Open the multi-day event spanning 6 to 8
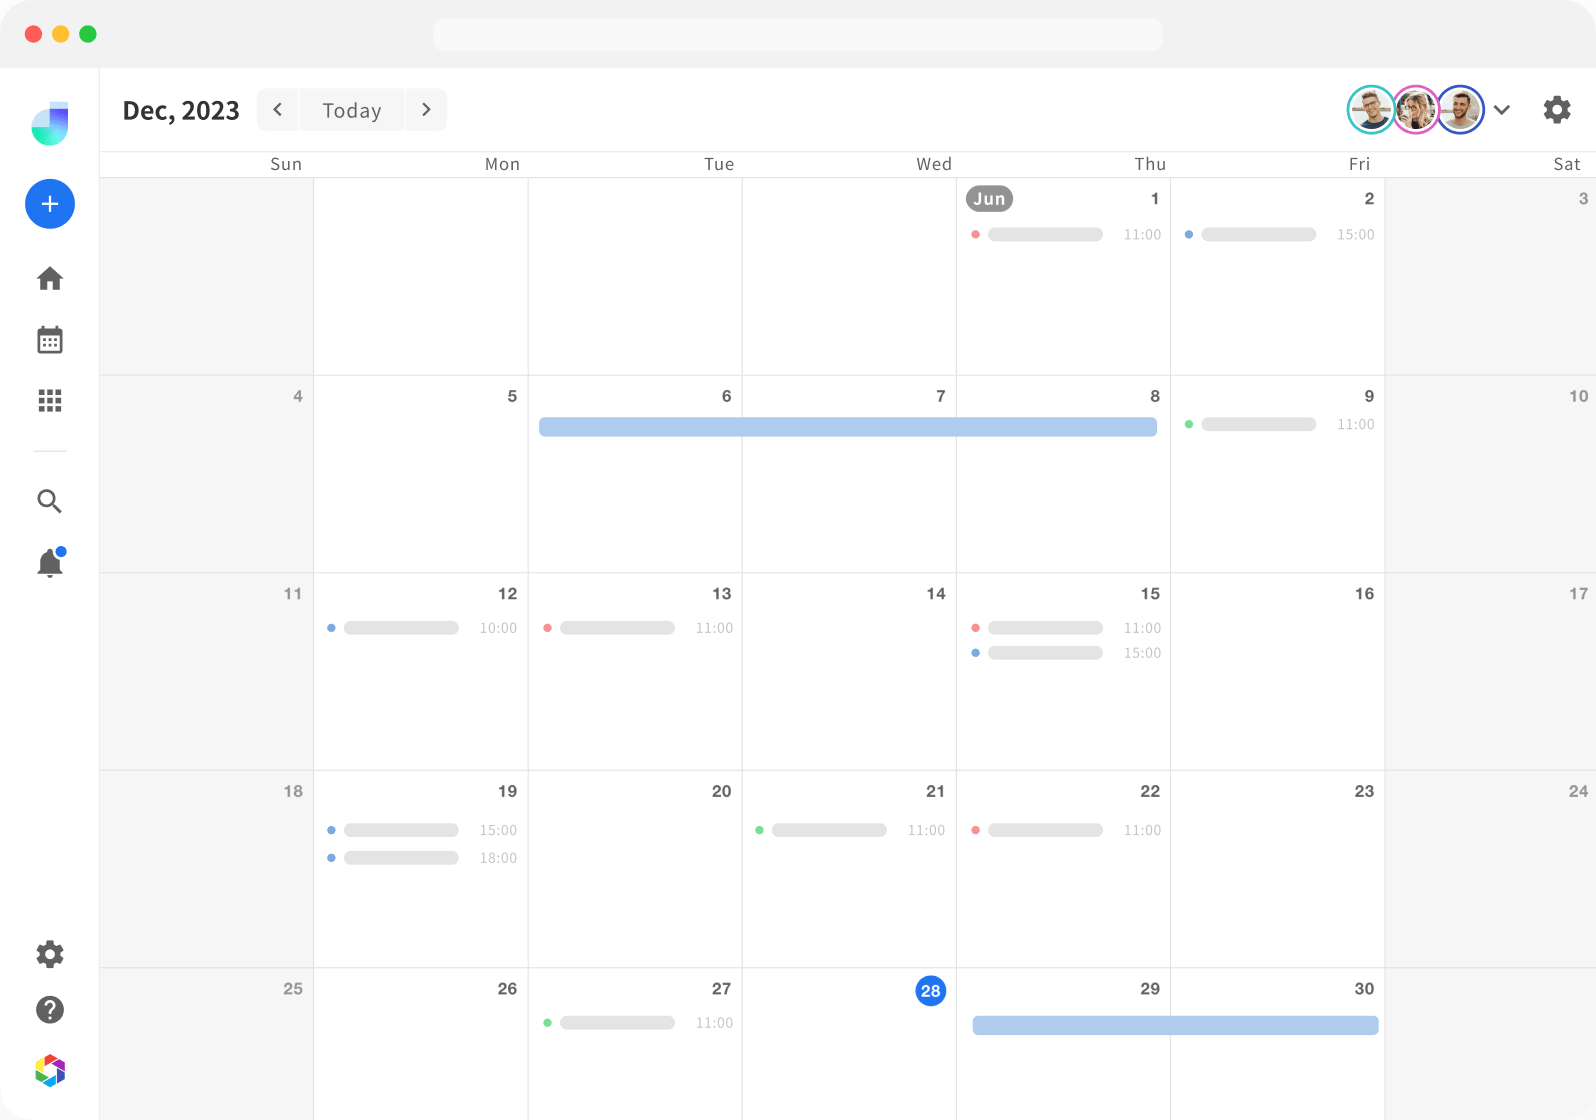 click(x=847, y=427)
